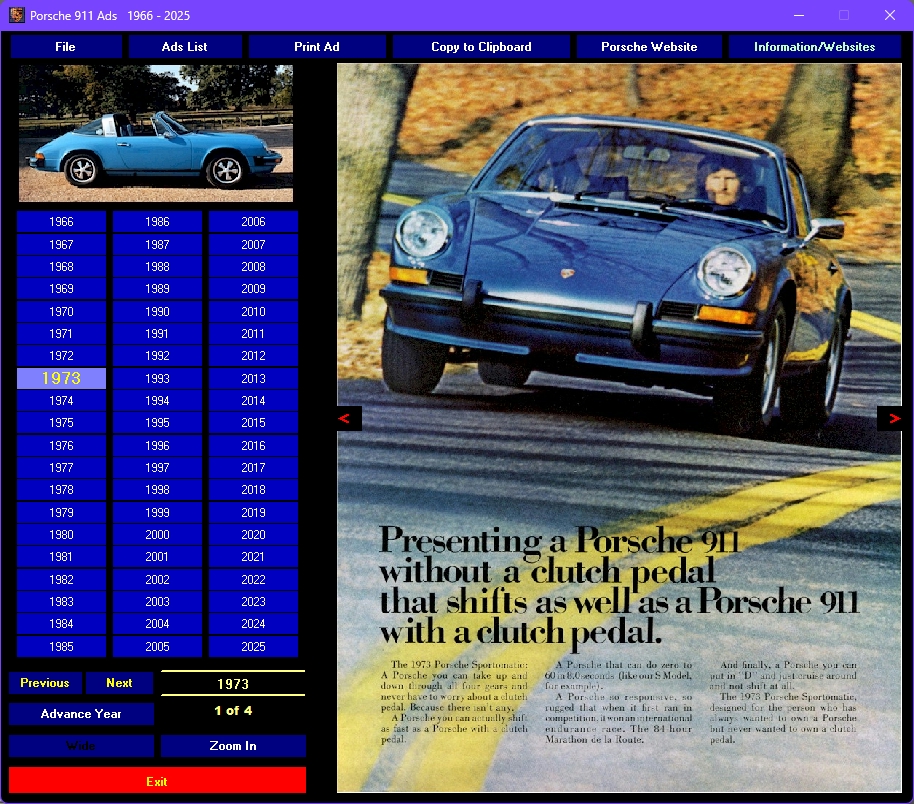Screen dimensions: 914x804
Task: Click the 1973 year display field
Action: 233,683
